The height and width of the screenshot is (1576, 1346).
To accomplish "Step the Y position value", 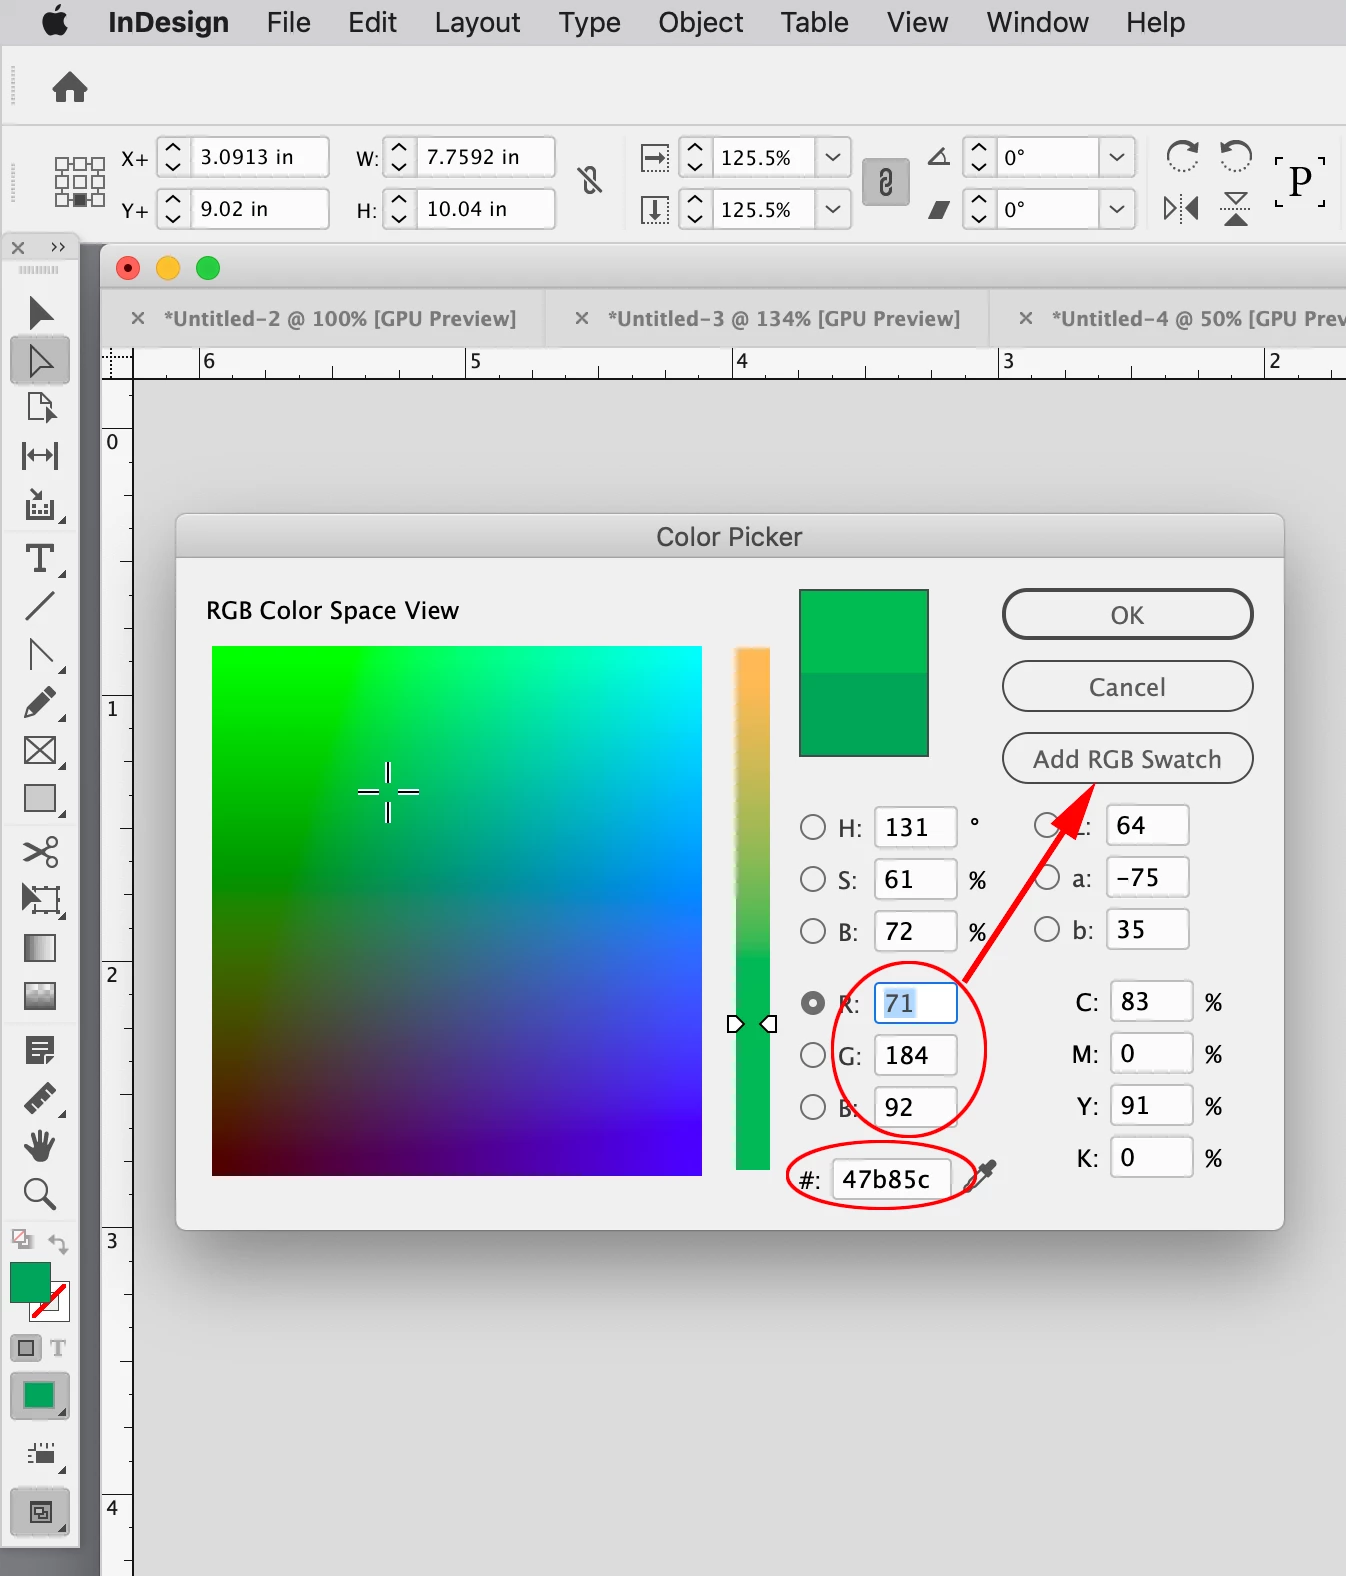I will tap(173, 209).
